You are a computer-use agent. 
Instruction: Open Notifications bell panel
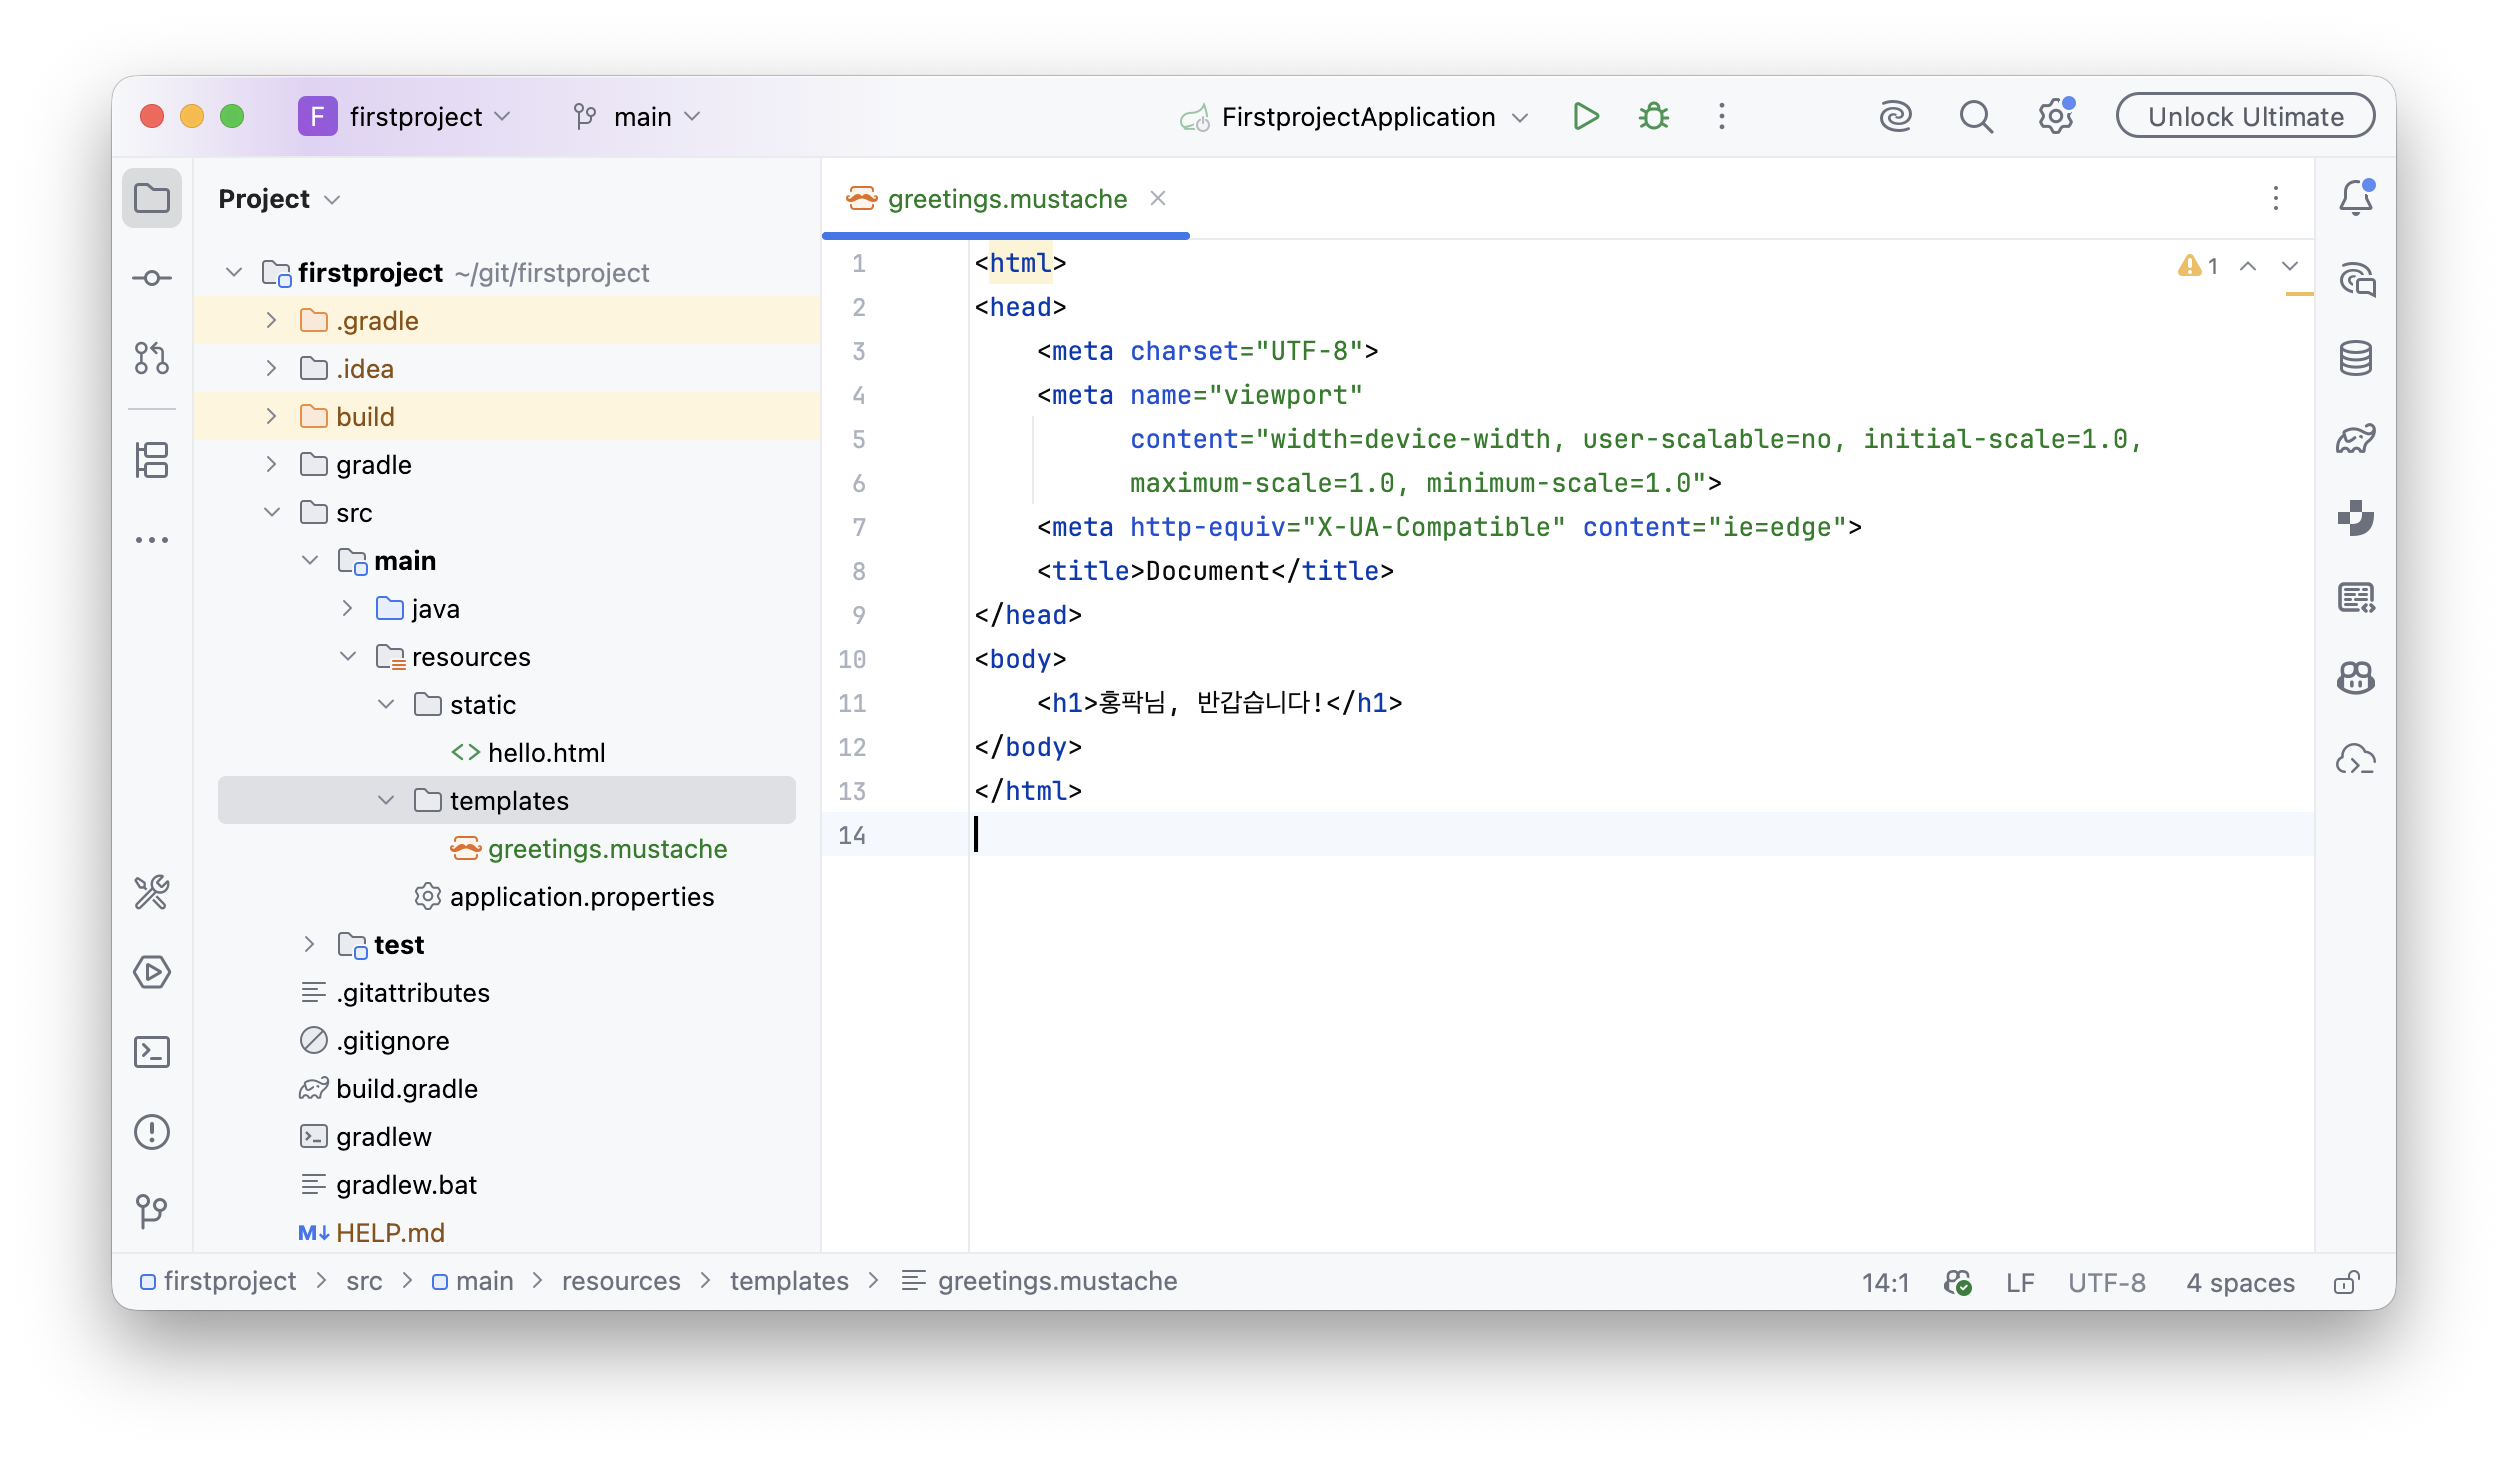point(2356,198)
